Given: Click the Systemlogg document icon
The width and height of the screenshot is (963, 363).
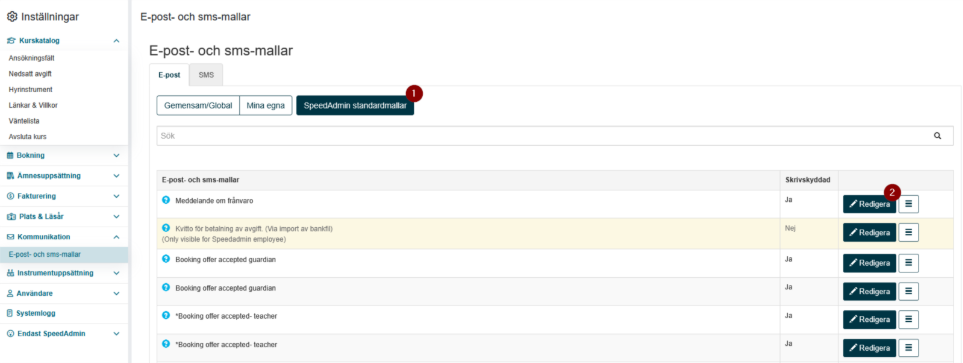Looking at the screenshot, I should [x=10, y=313].
